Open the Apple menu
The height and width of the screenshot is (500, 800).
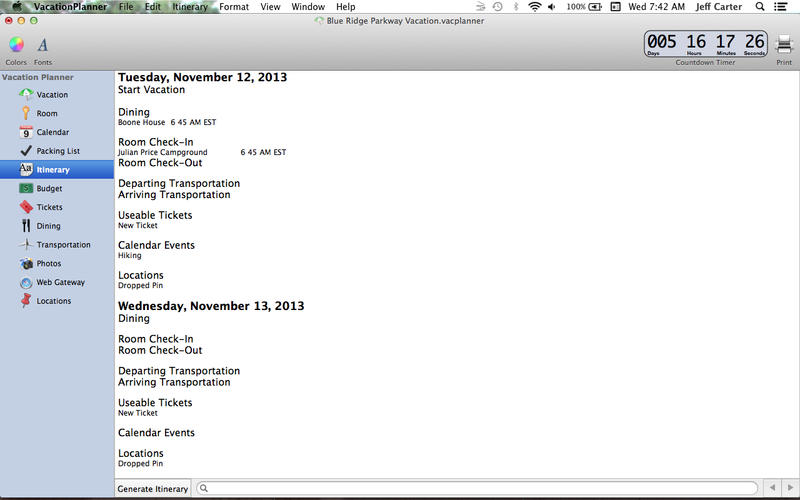[x=16, y=6]
